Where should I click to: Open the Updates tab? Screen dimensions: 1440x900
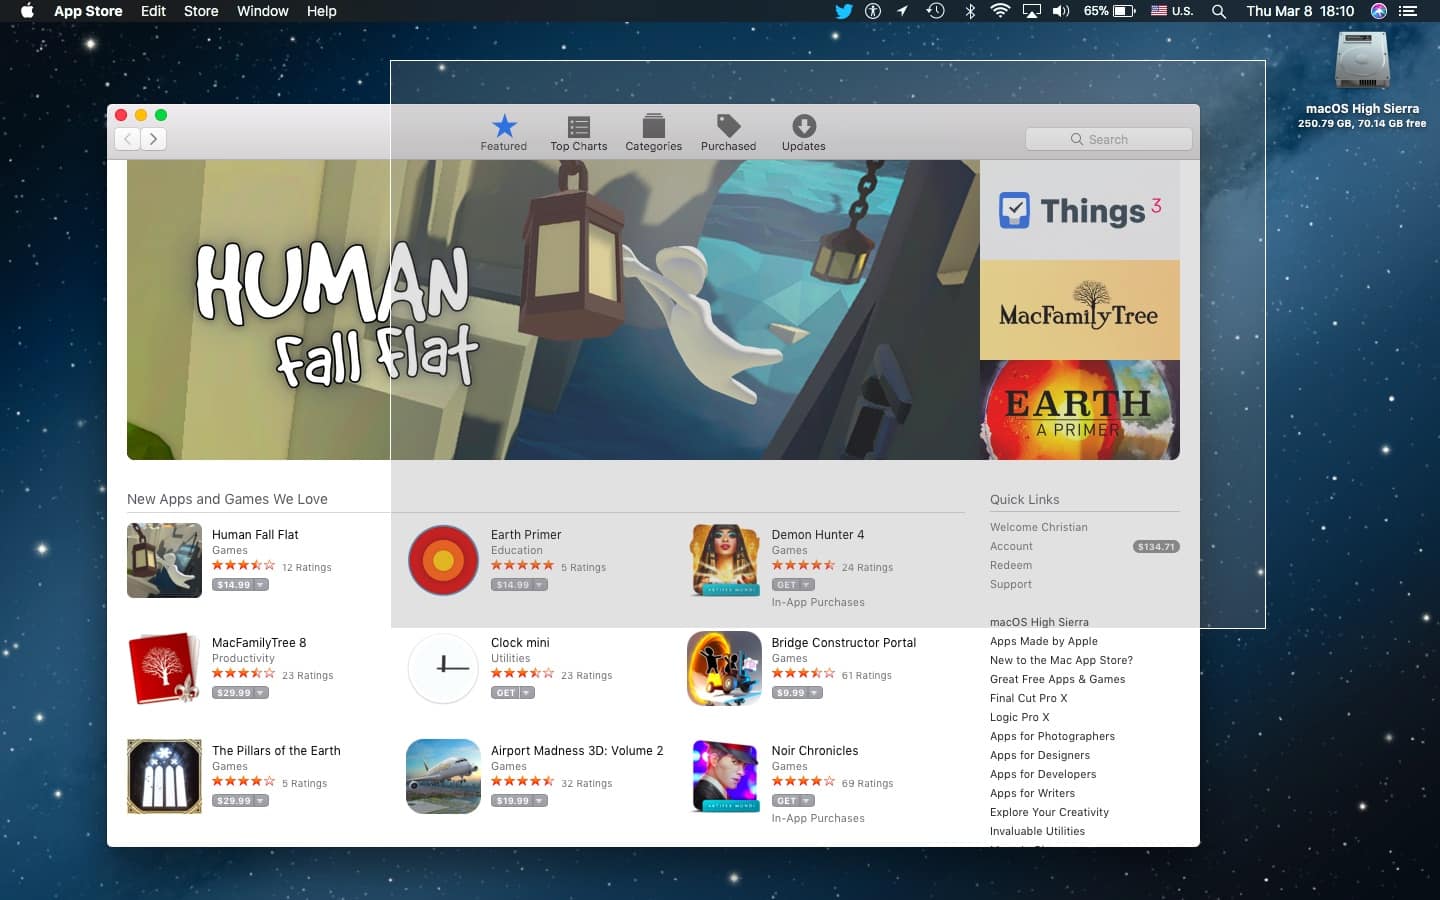point(803,132)
